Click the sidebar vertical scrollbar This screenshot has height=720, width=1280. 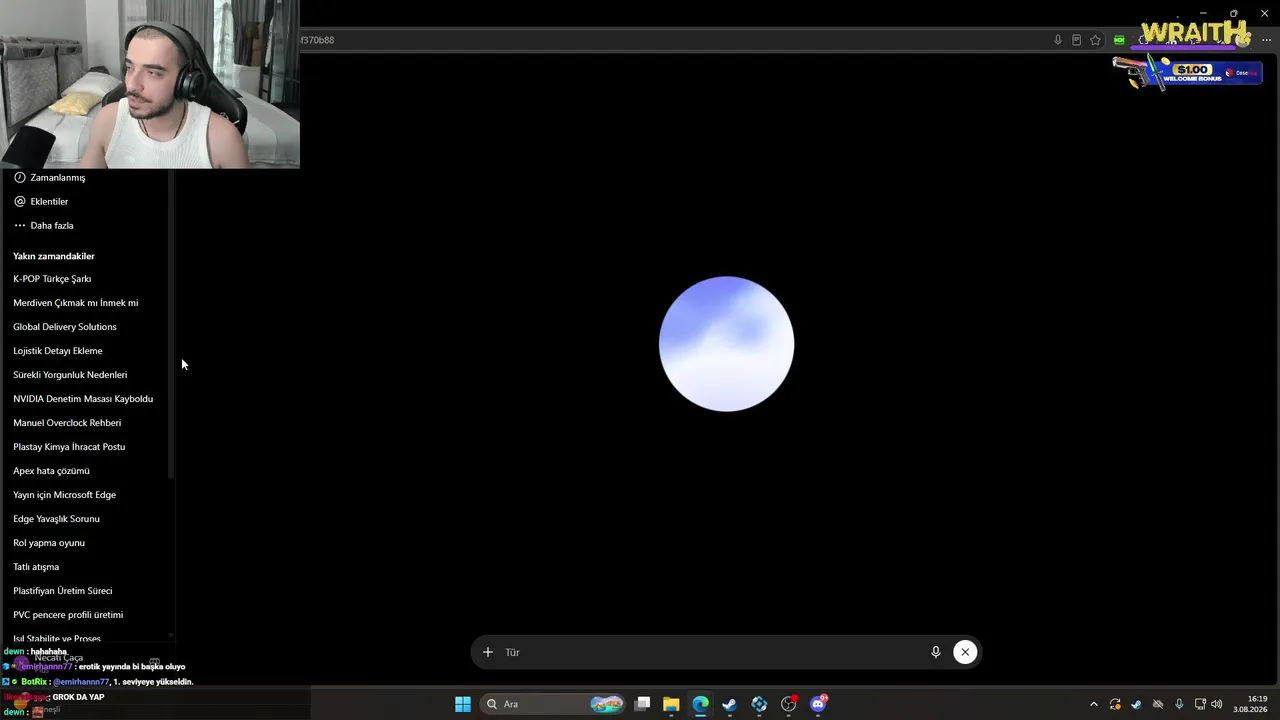tap(171, 325)
